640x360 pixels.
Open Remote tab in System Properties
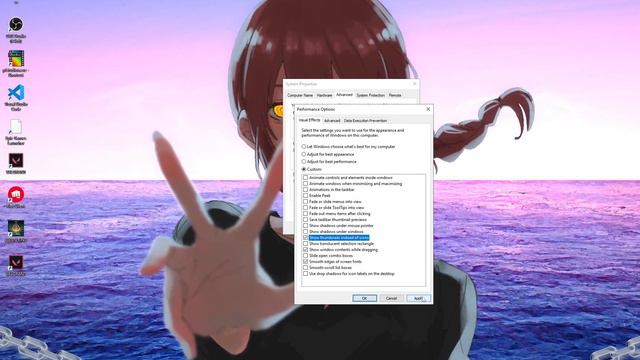pyautogui.click(x=395, y=95)
